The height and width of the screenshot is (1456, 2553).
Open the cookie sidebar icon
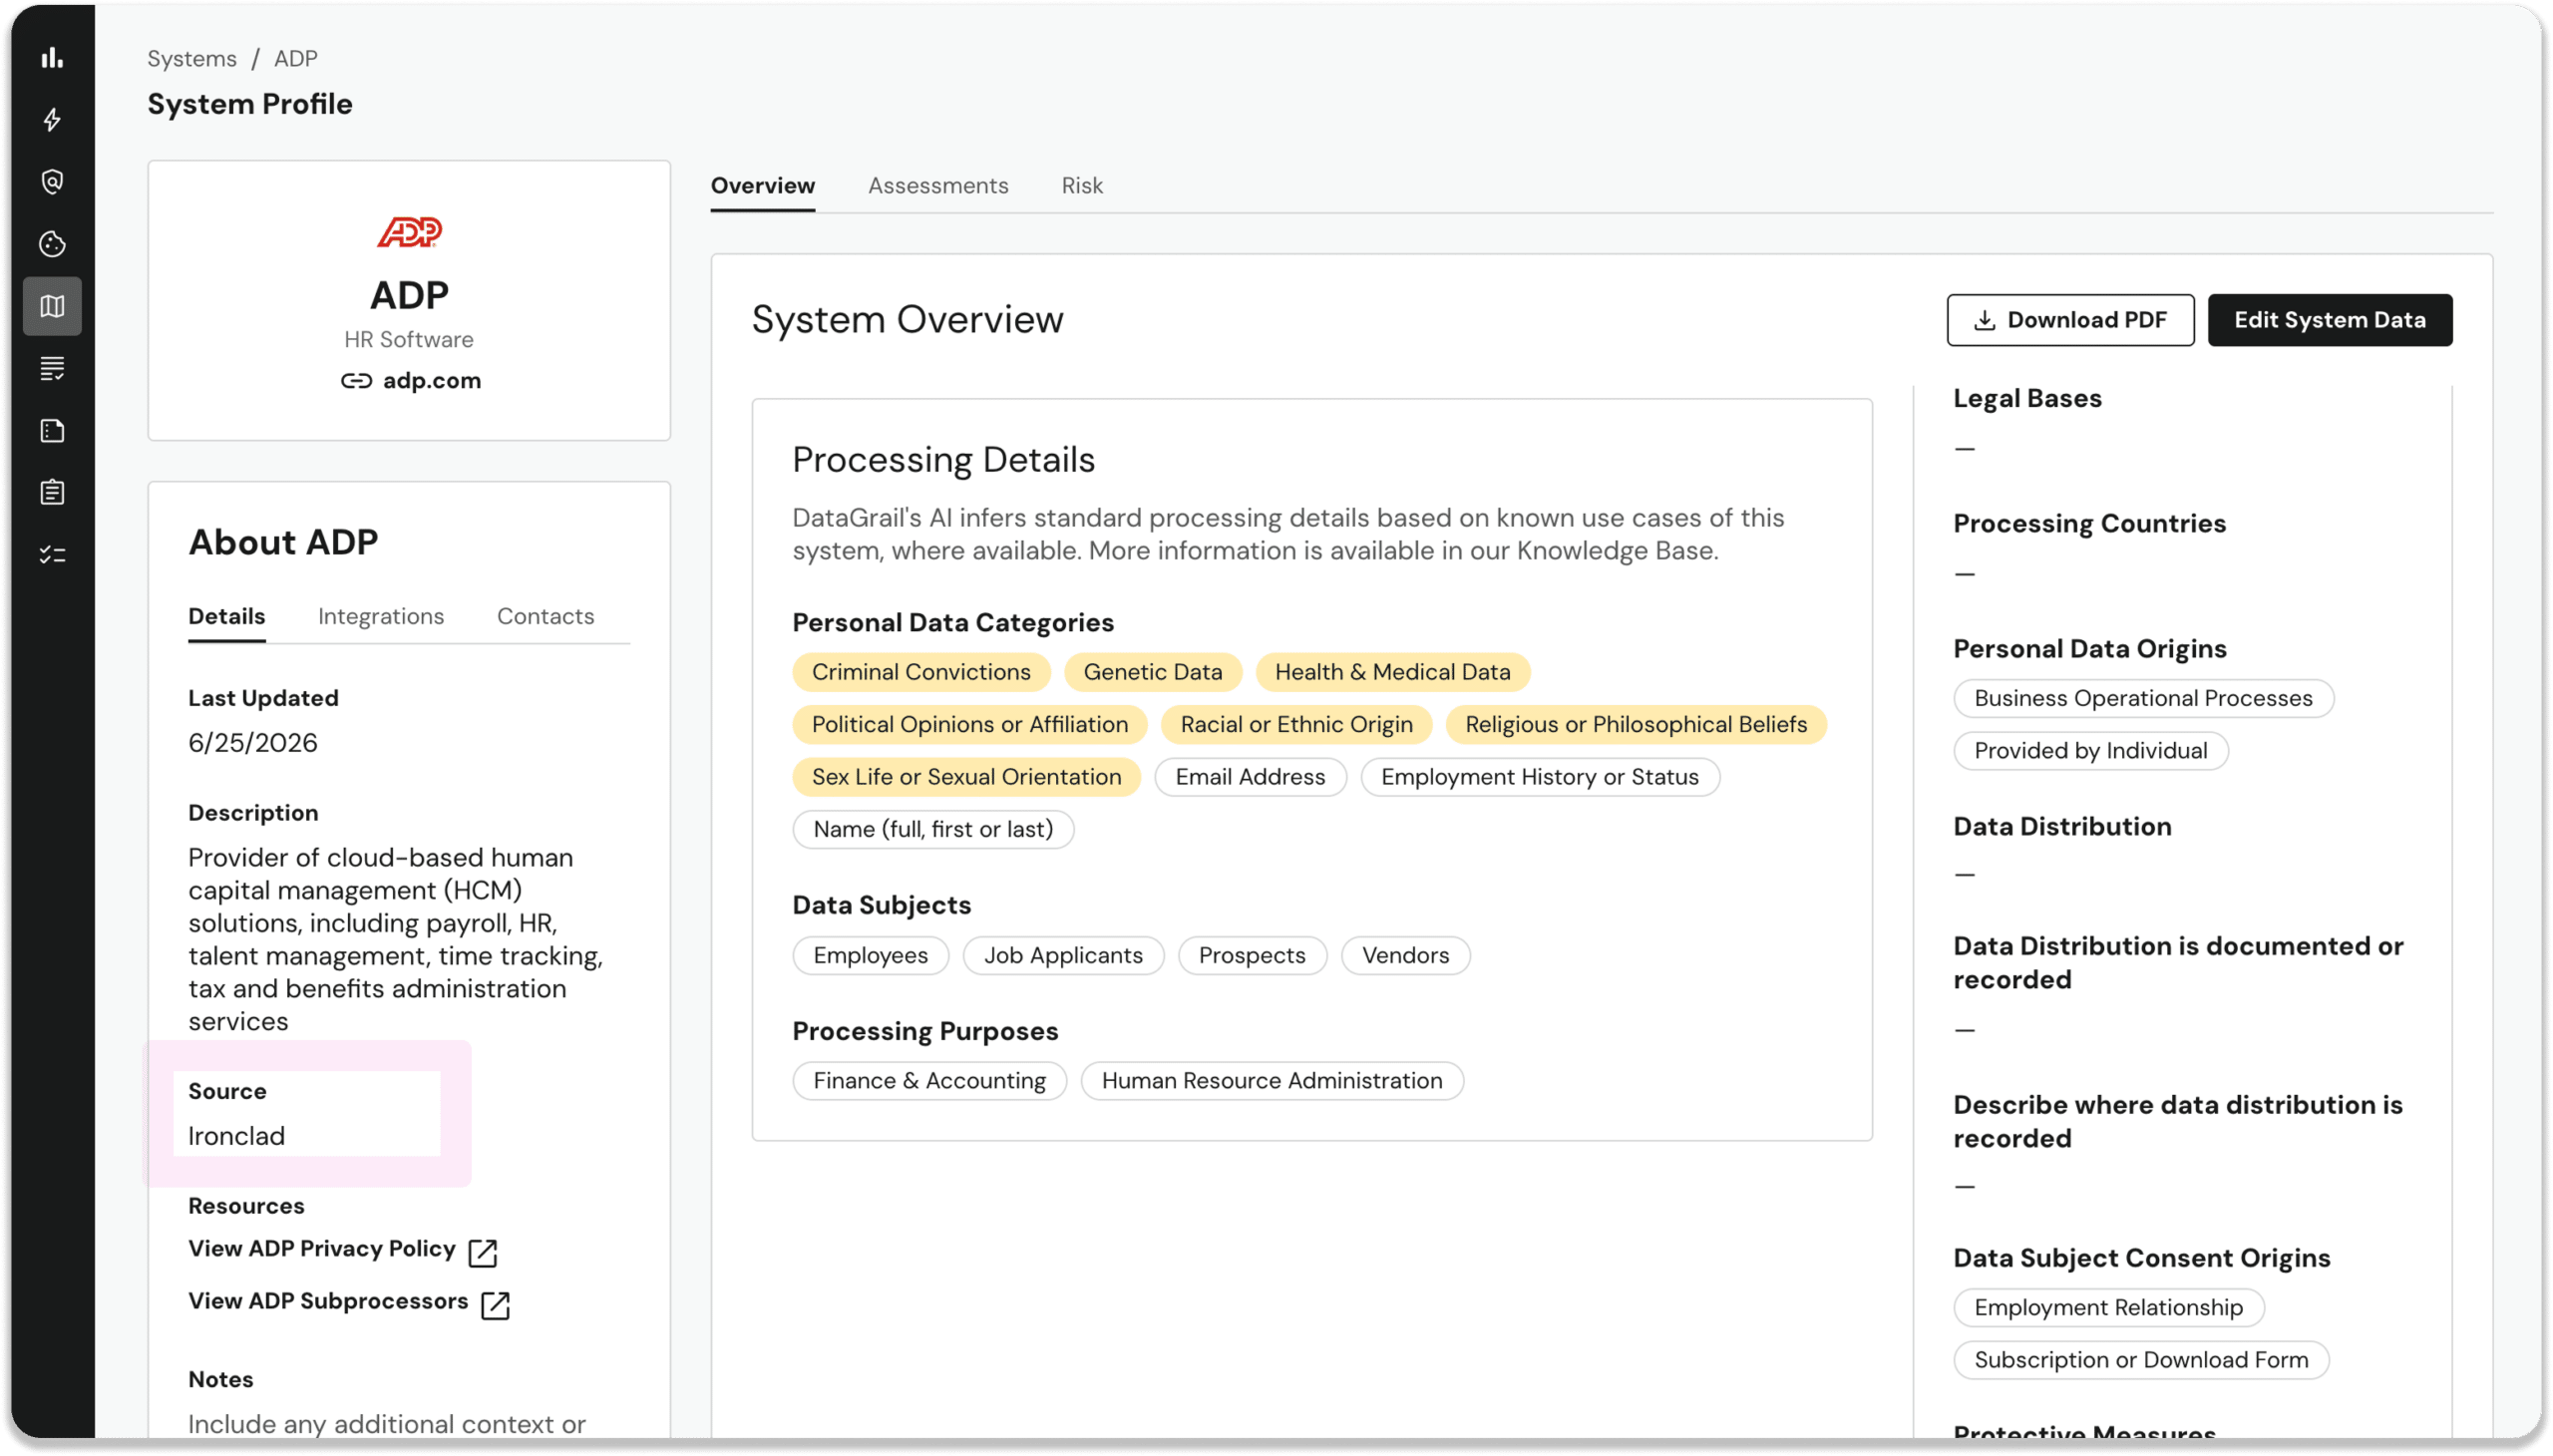click(x=52, y=243)
